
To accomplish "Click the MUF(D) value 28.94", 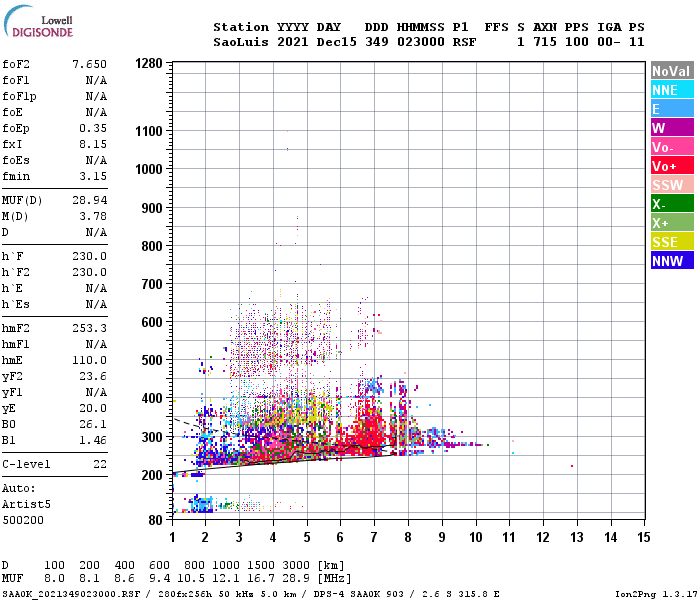I will (89, 200).
